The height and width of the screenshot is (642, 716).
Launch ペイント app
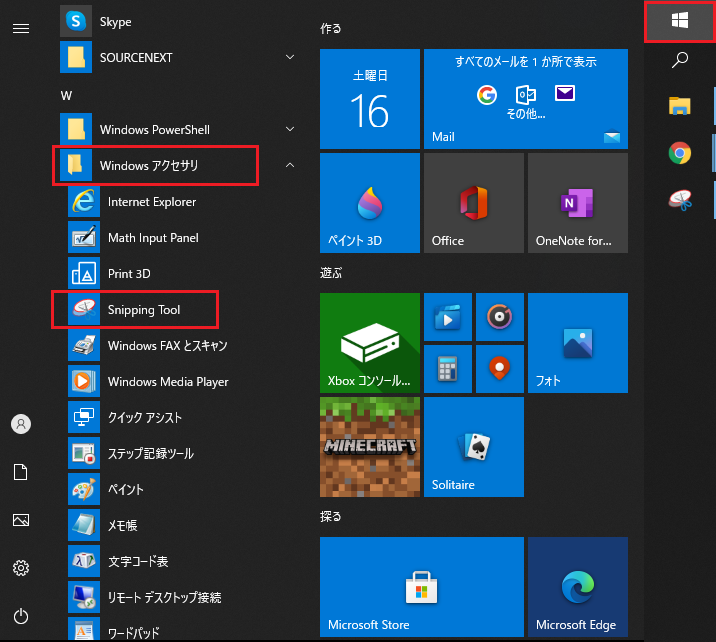pos(183,489)
